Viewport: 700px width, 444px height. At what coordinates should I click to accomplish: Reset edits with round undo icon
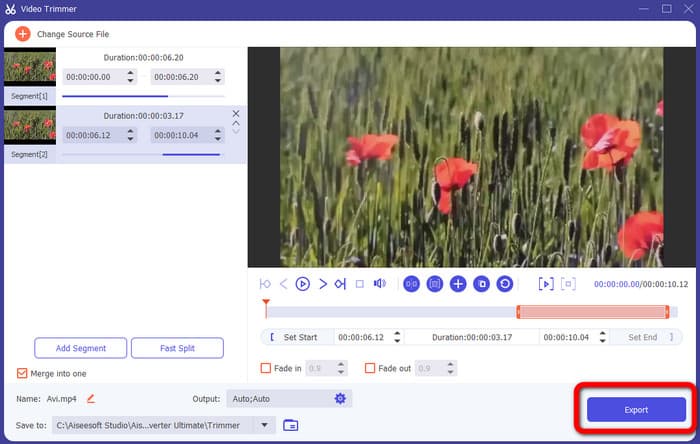(x=505, y=284)
